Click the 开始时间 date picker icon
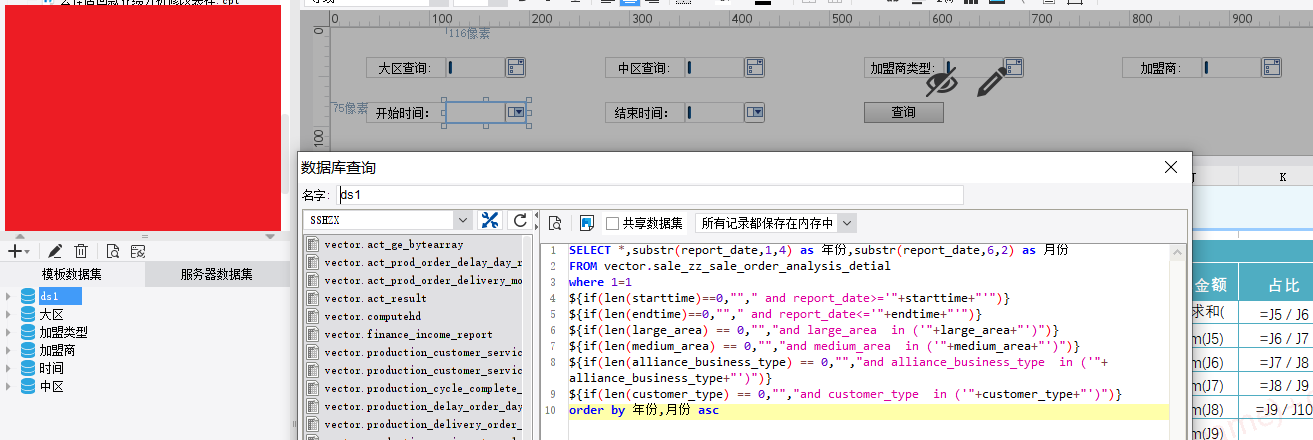 516,113
